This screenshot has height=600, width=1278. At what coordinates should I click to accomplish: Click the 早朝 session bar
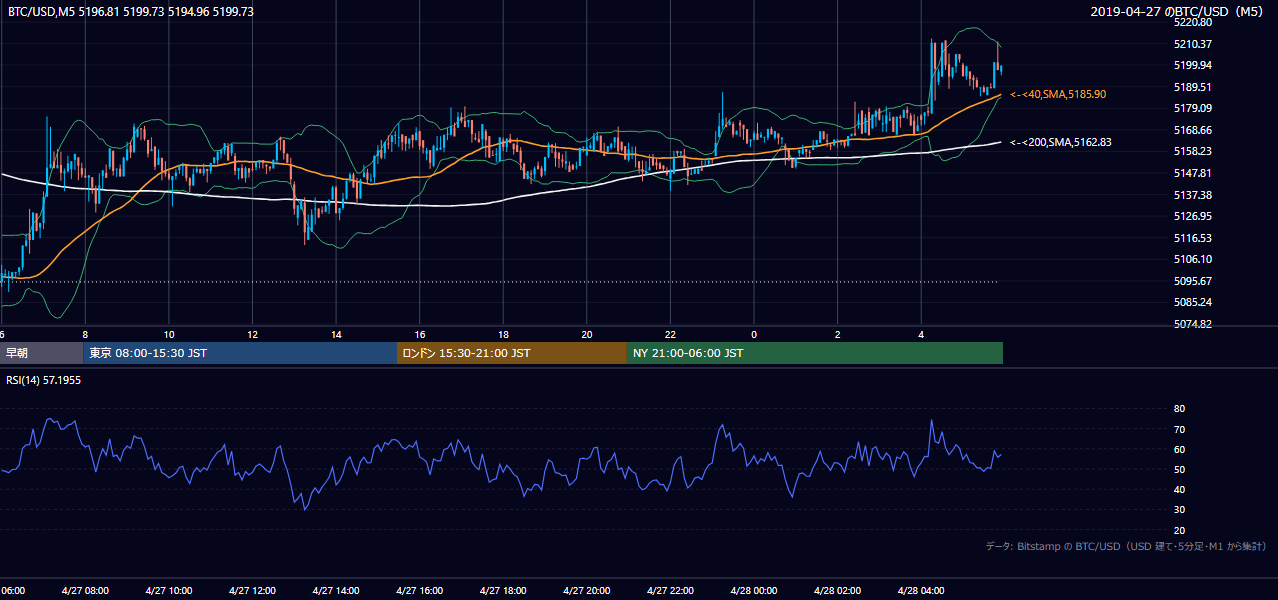click(41, 353)
